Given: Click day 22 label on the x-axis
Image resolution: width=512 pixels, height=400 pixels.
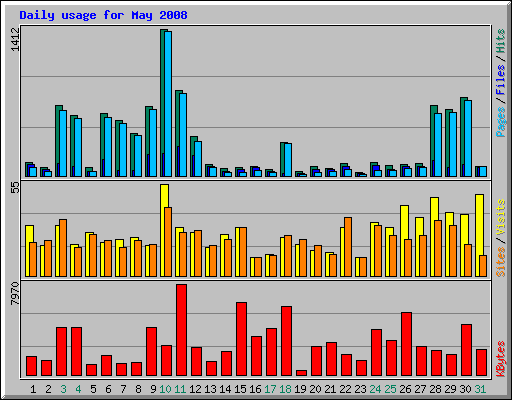Looking at the screenshot, I should tap(345, 389).
